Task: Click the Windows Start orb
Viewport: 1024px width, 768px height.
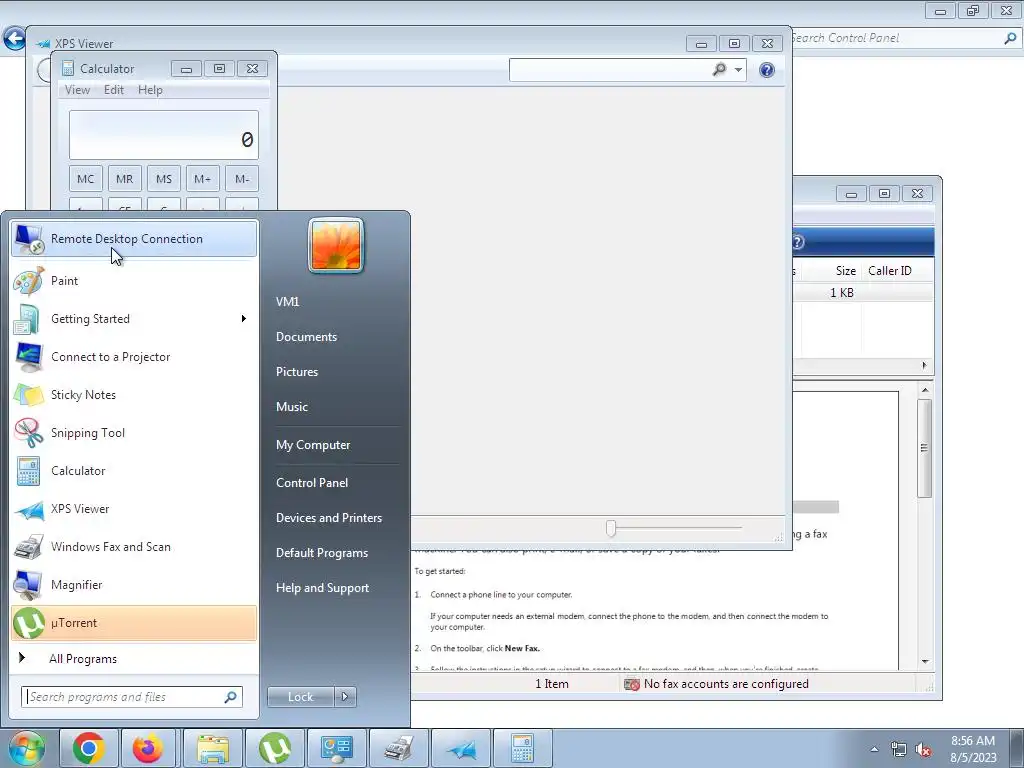Action: click(26, 748)
